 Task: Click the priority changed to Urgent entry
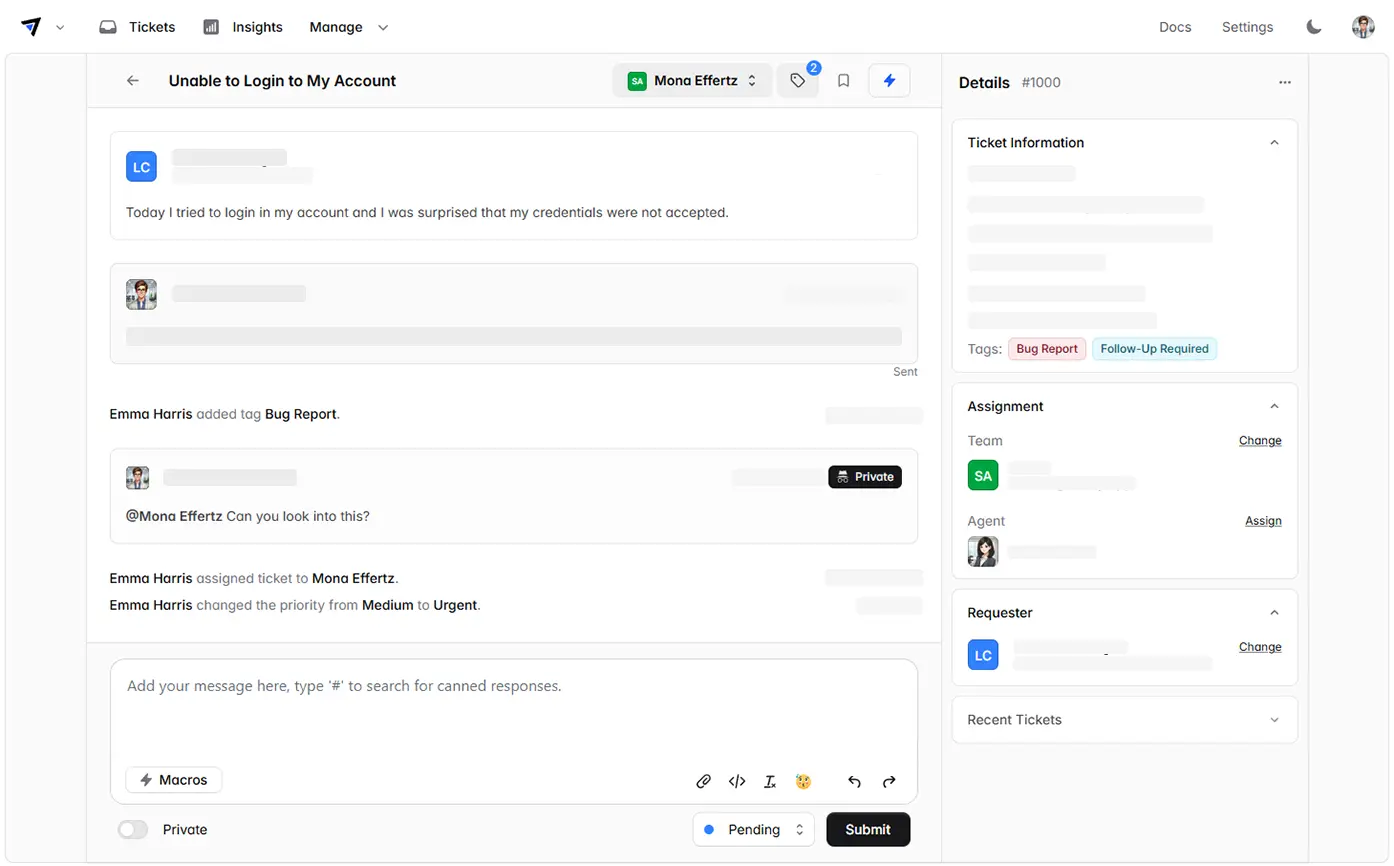click(x=295, y=606)
